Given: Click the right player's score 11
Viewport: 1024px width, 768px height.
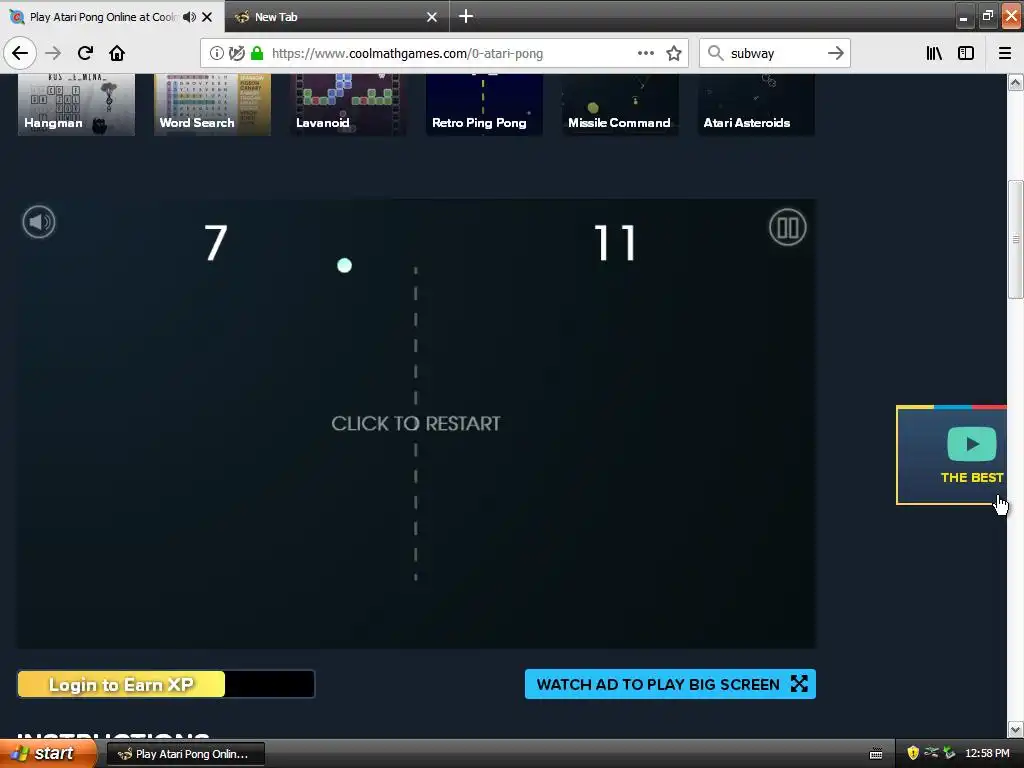Looking at the screenshot, I should click(615, 243).
